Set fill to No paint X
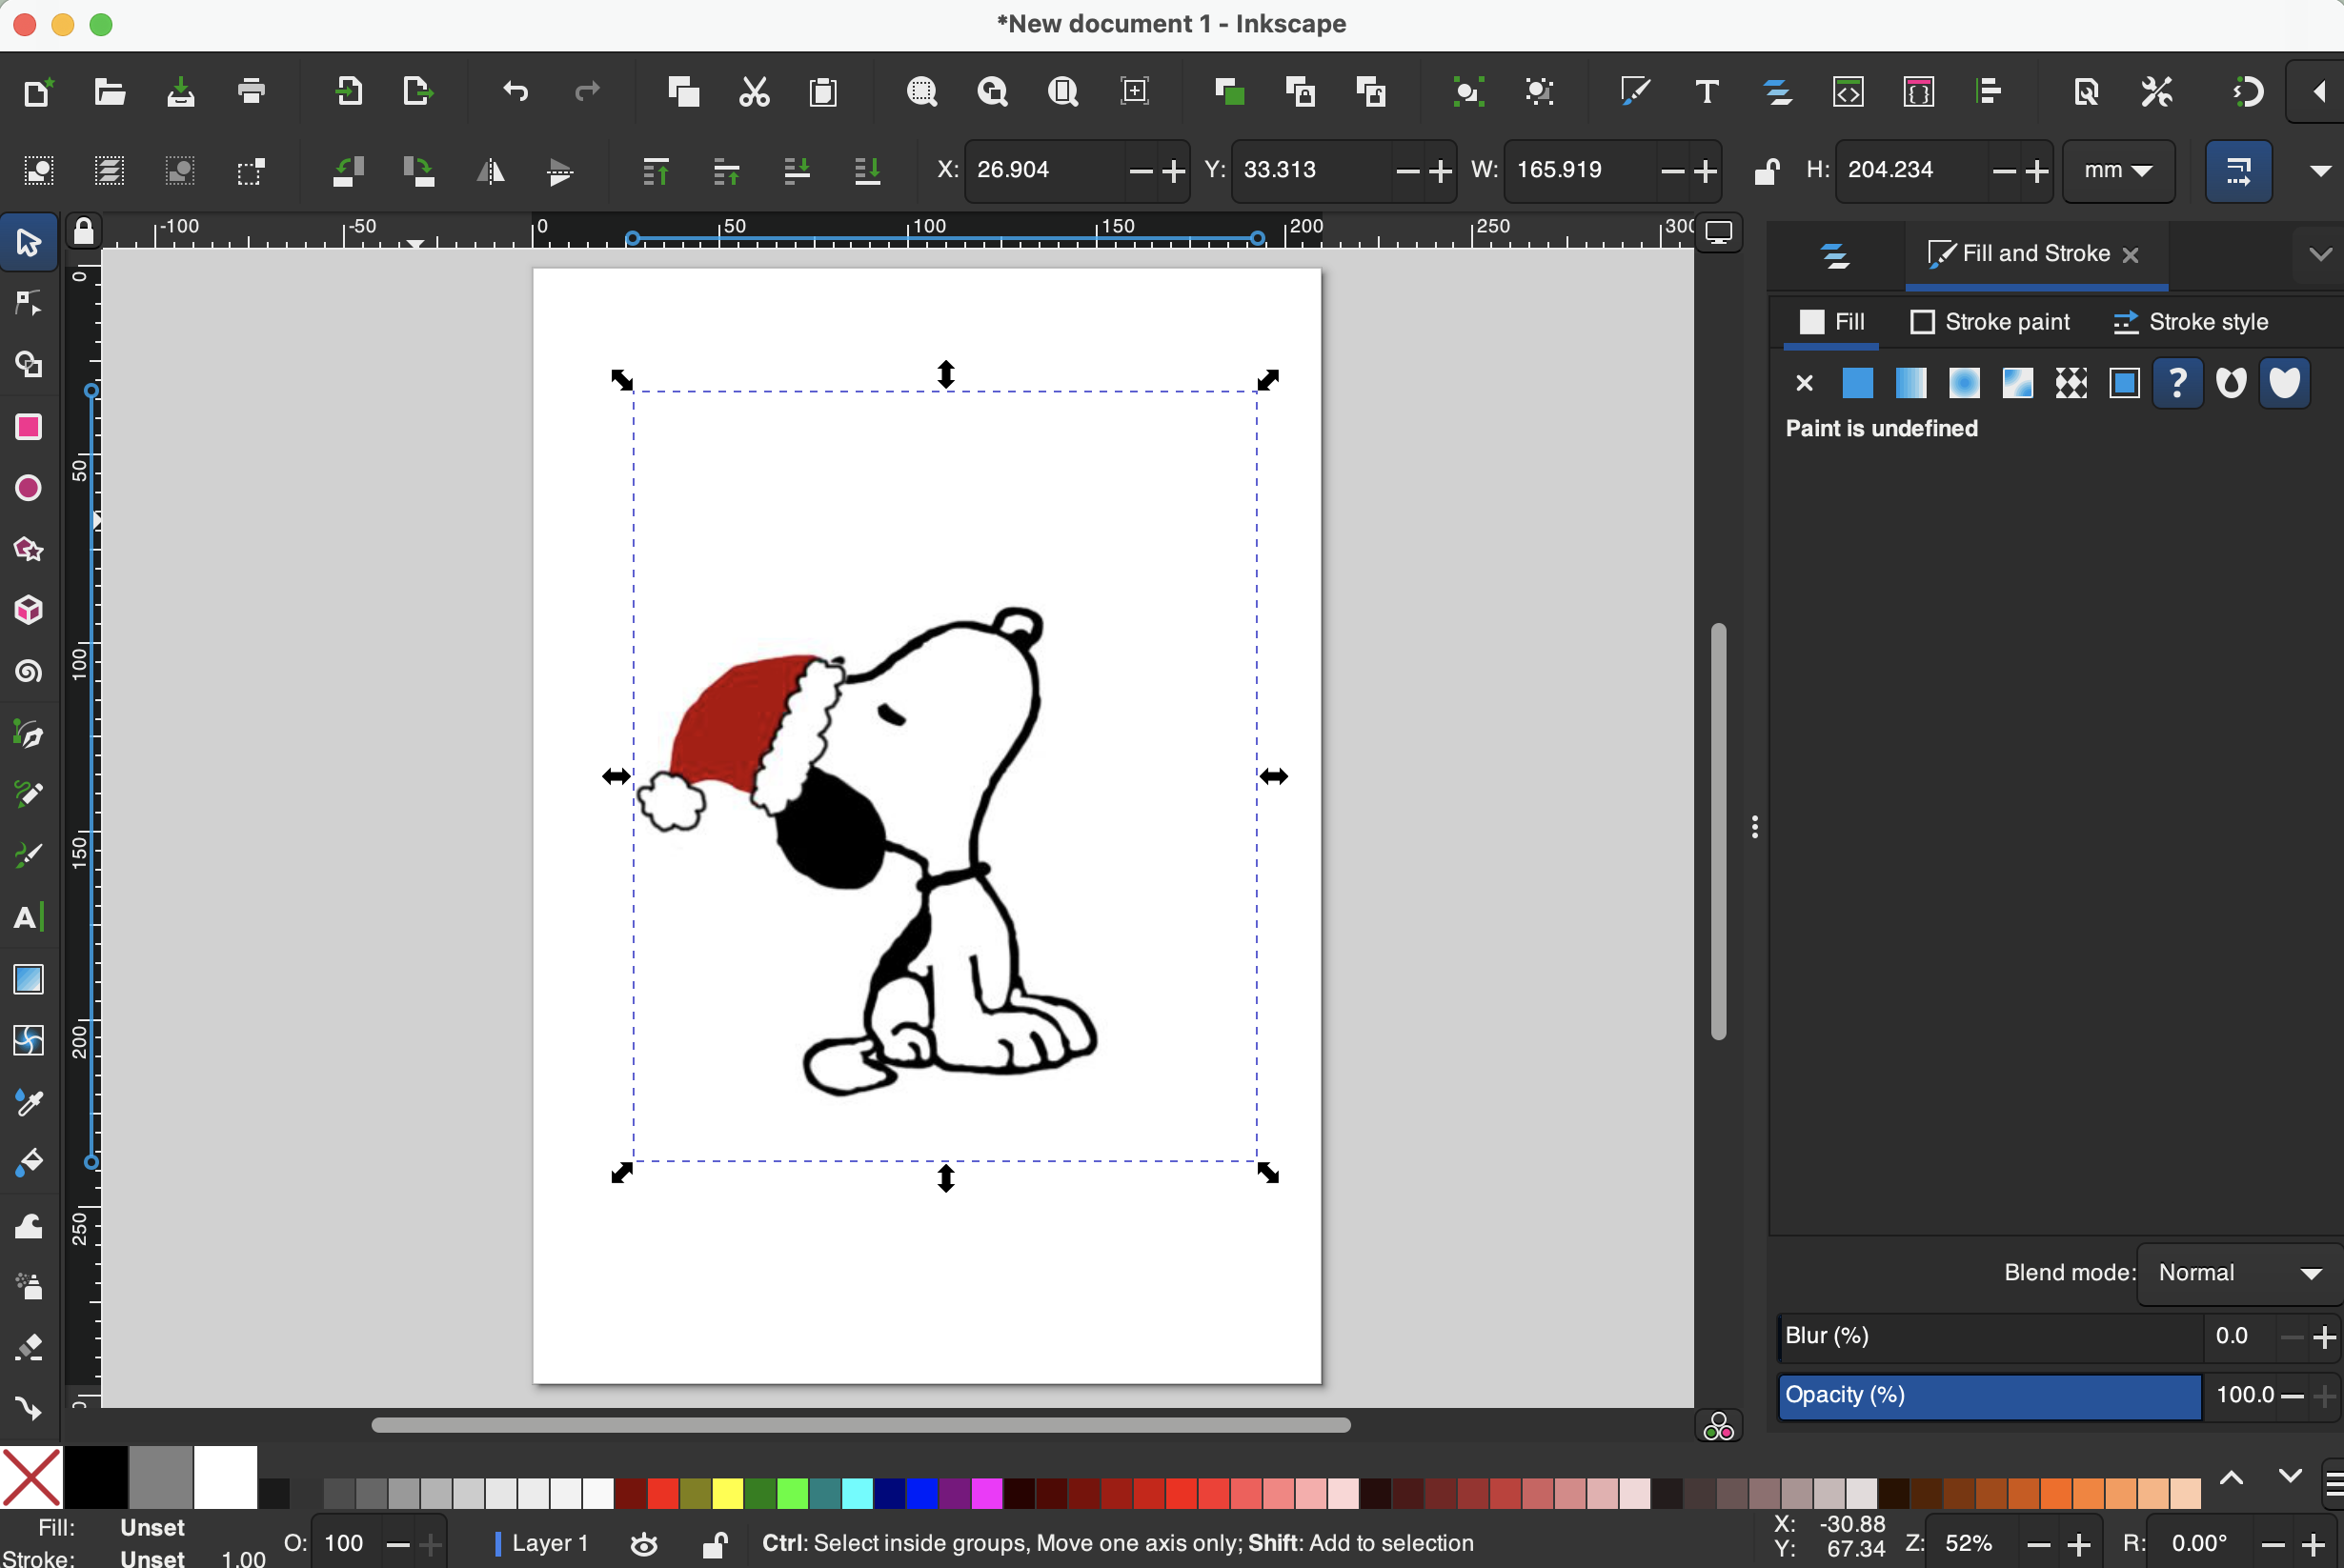2344x1568 pixels. coord(1804,383)
